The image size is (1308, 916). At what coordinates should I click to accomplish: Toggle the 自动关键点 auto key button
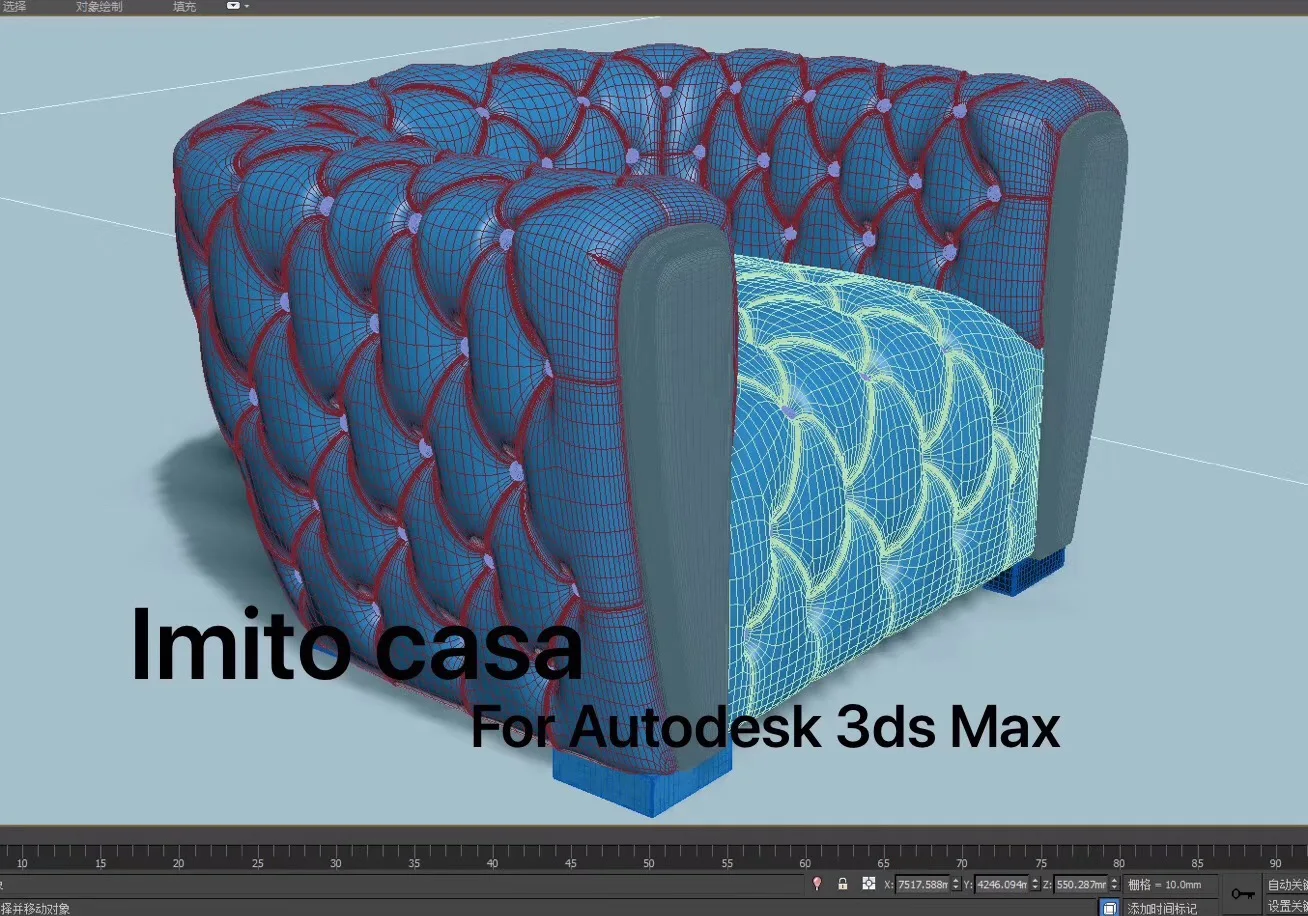1287,885
